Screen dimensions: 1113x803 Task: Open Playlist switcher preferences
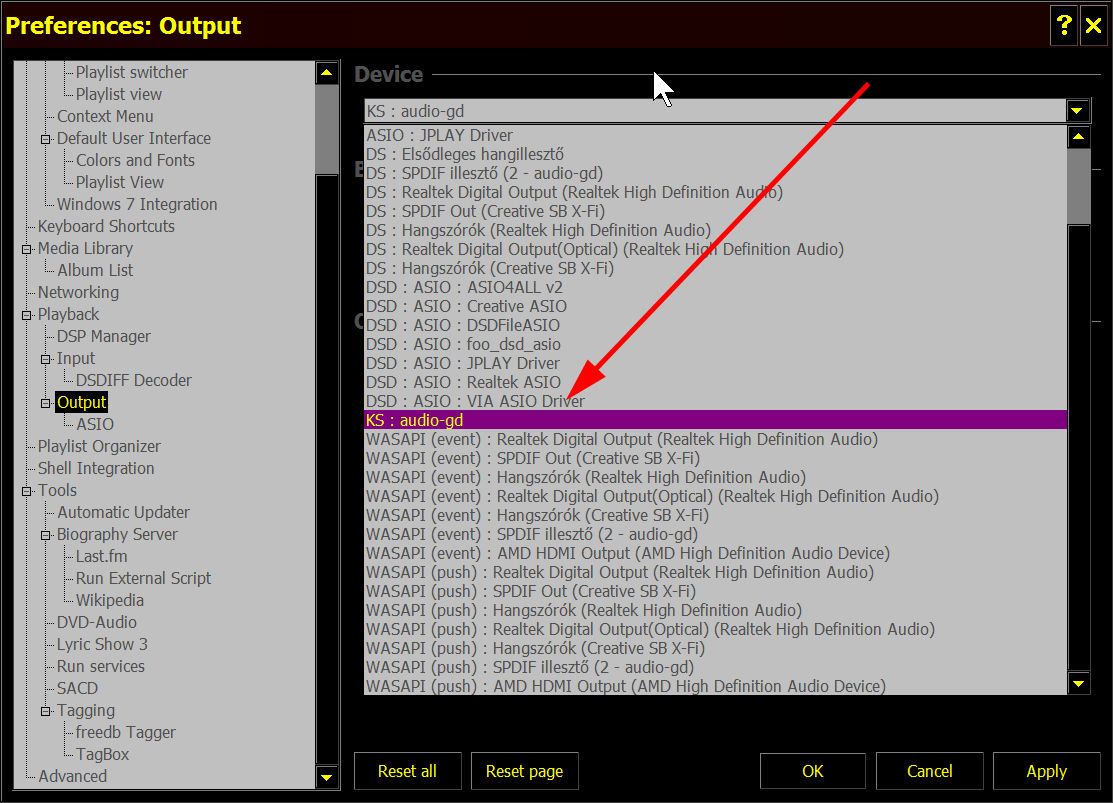(131, 72)
